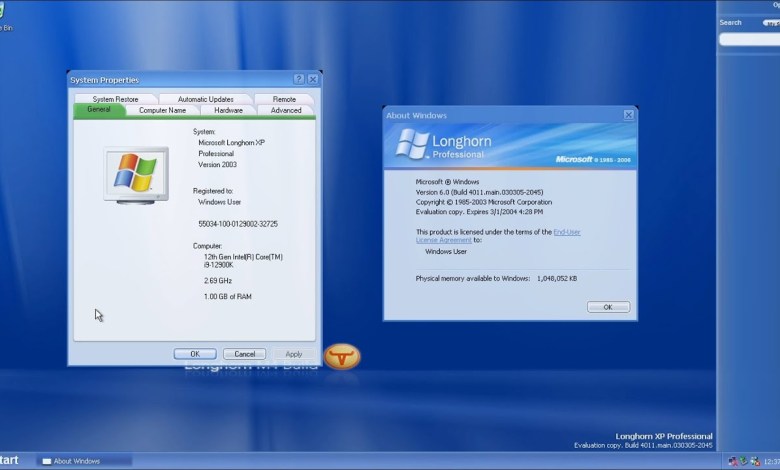Select the General tab

pos(99,109)
